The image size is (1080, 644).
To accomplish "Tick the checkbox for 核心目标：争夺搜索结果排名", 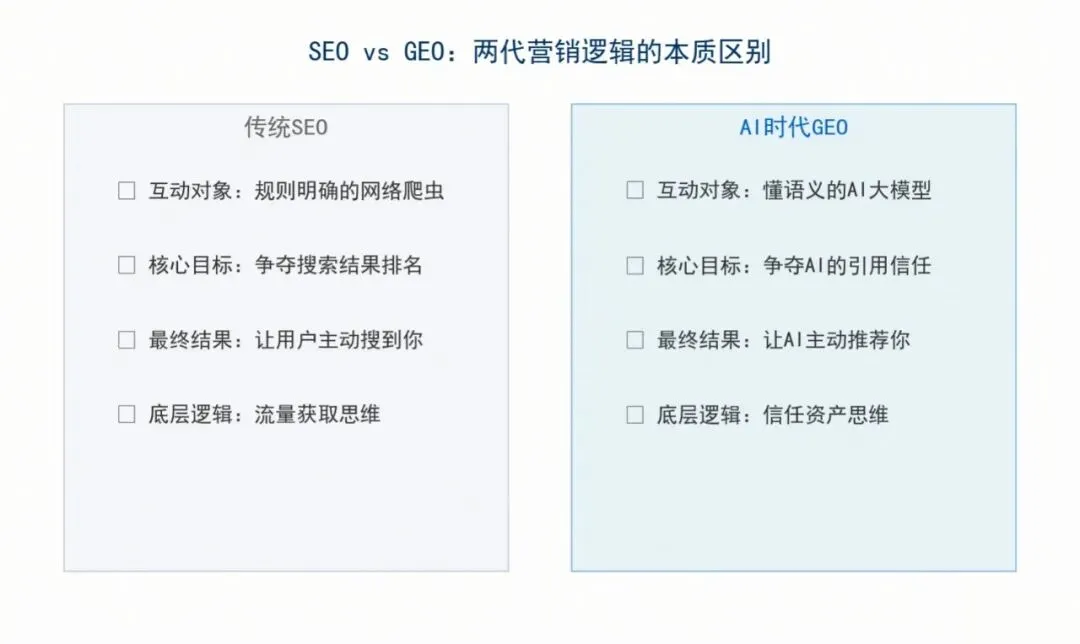I will point(126,265).
